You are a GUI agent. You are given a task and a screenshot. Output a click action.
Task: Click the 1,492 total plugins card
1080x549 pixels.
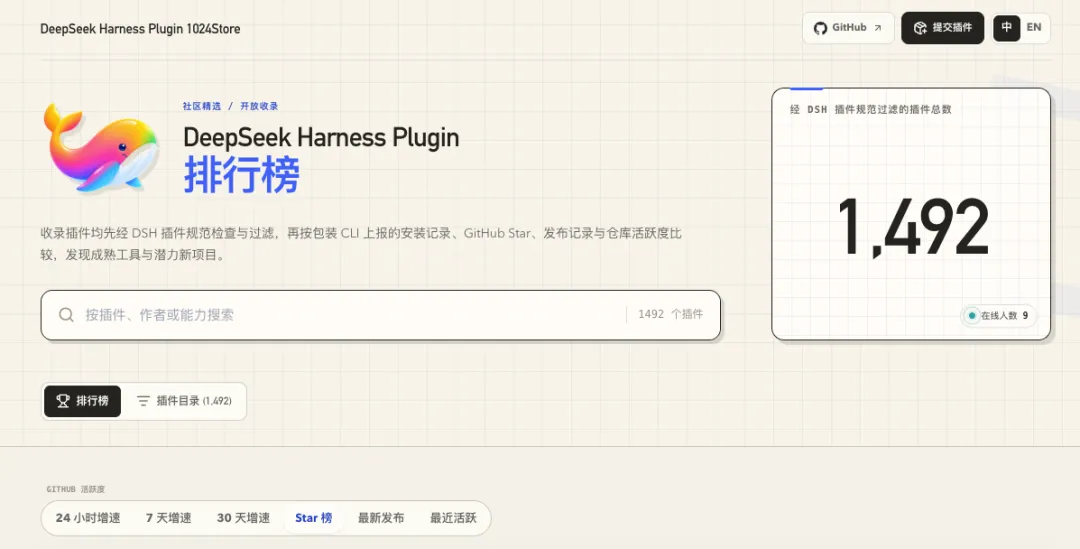click(x=911, y=214)
